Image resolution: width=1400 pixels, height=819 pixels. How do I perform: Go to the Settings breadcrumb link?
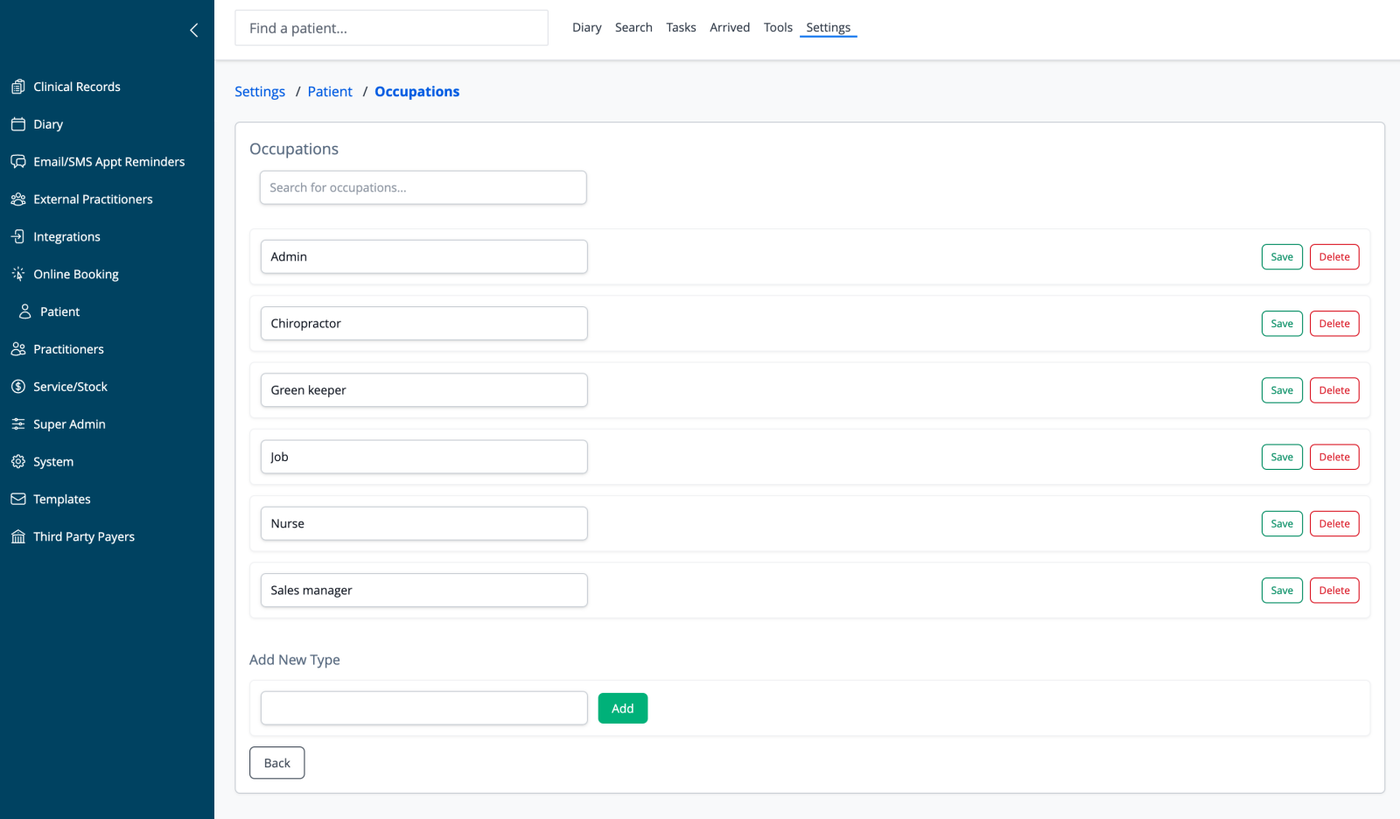tap(260, 91)
